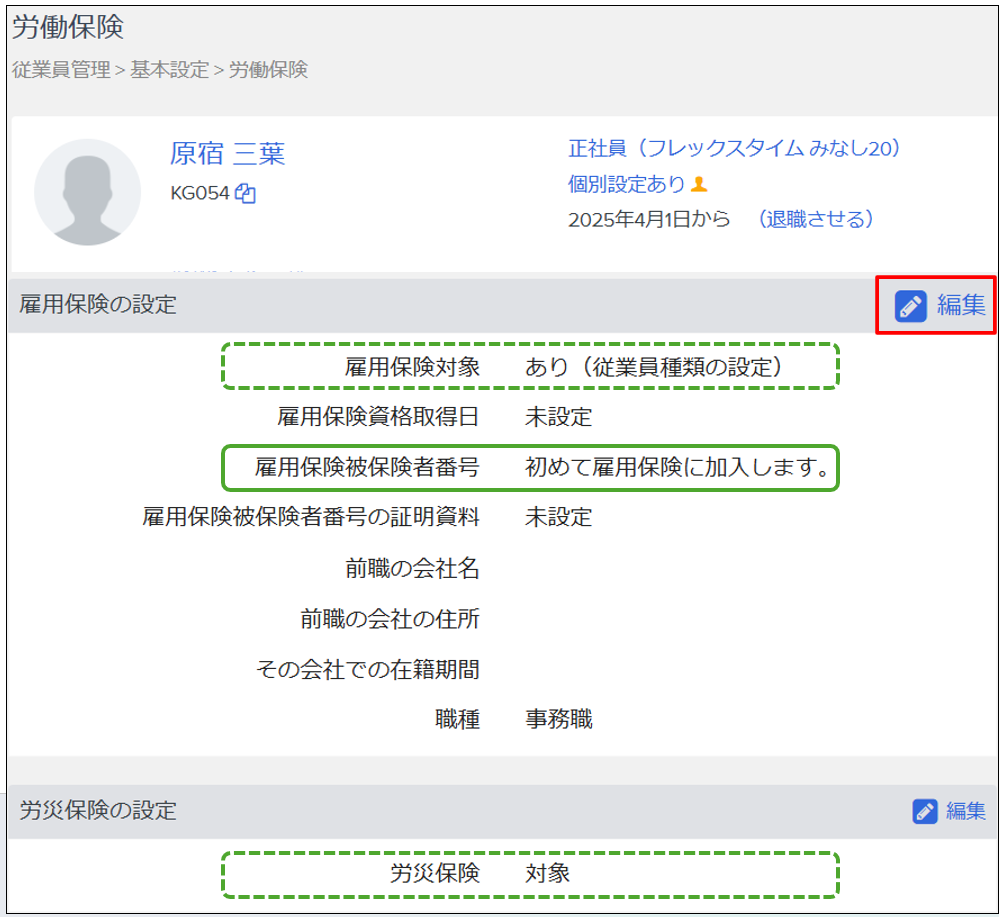The height and width of the screenshot is (917, 999).
Task: Go to 基本設定 in the breadcrumb
Action: (x=169, y=70)
